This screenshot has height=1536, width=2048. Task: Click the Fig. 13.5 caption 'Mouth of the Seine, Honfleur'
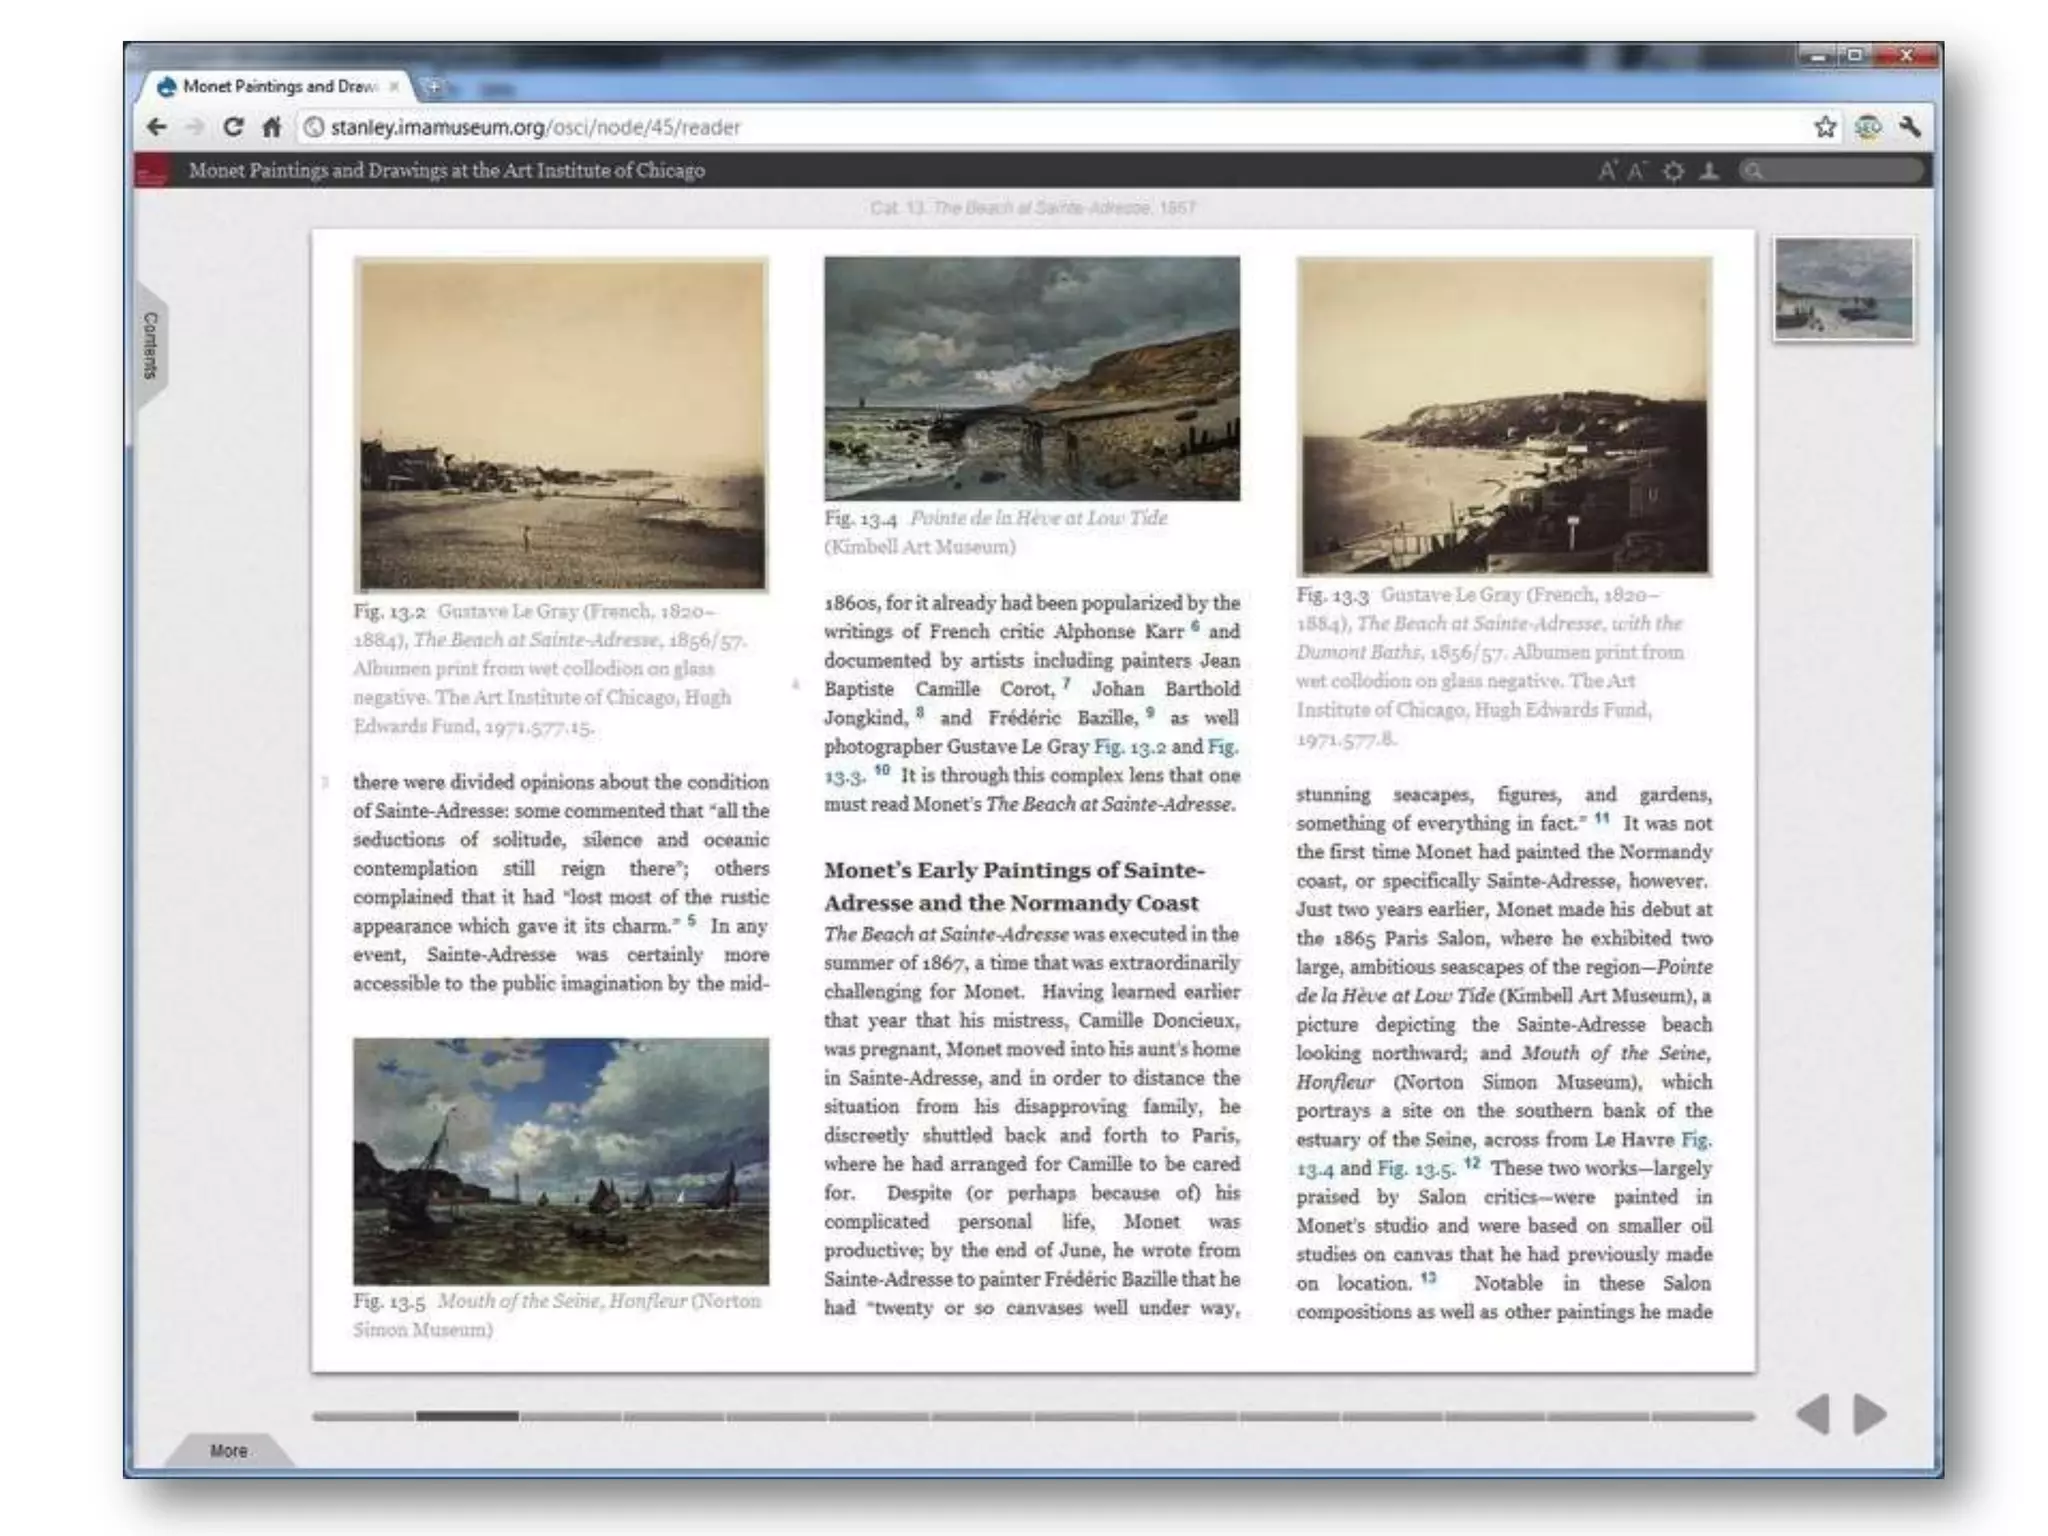(x=557, y=1315)
